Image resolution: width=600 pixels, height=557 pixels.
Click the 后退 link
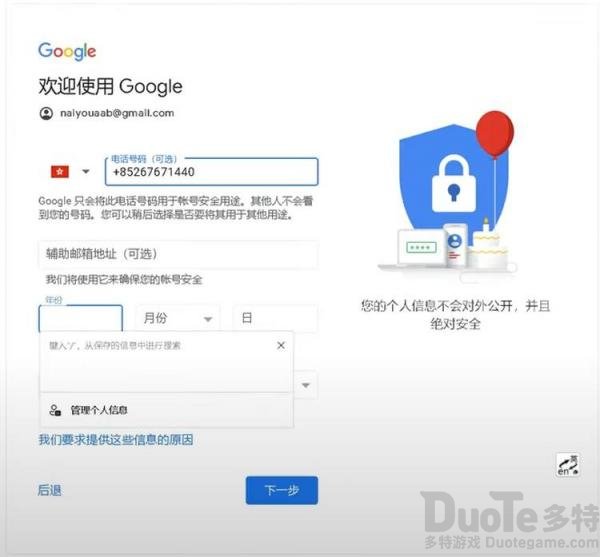pyautogui.click(x=49, y=490)
